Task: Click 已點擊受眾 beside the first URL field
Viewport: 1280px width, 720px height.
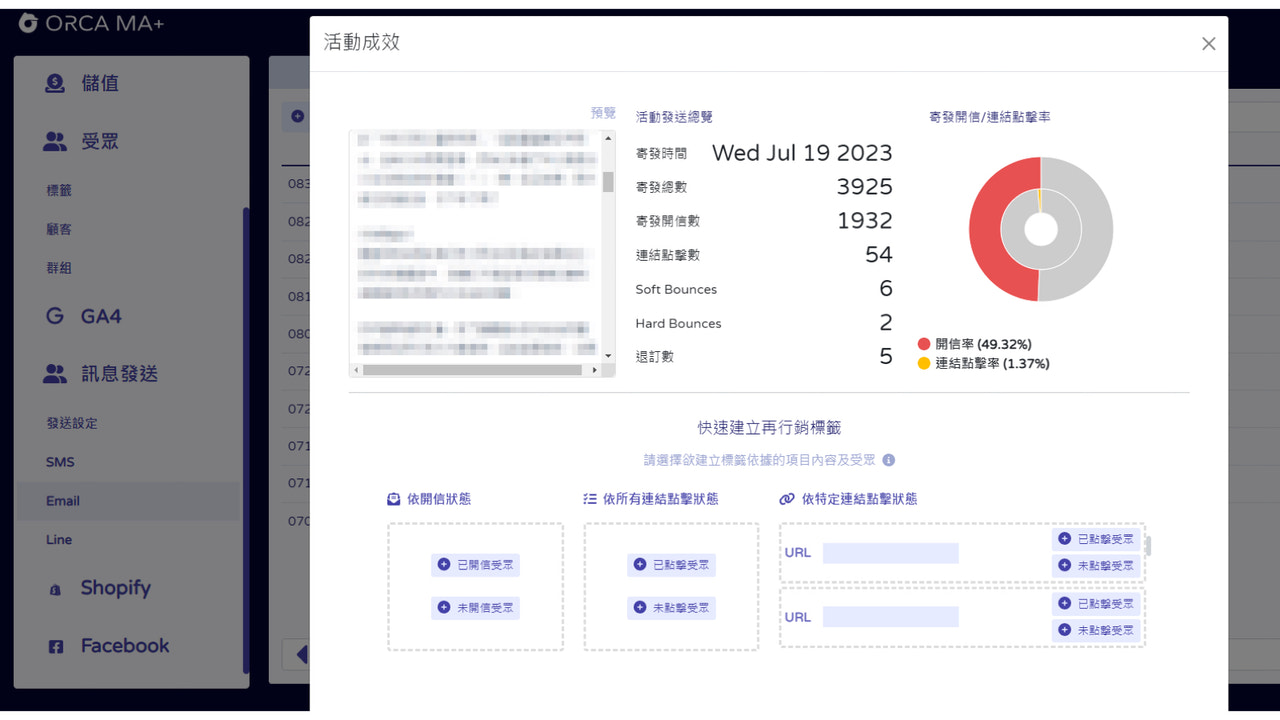Action: point(1096,539)
